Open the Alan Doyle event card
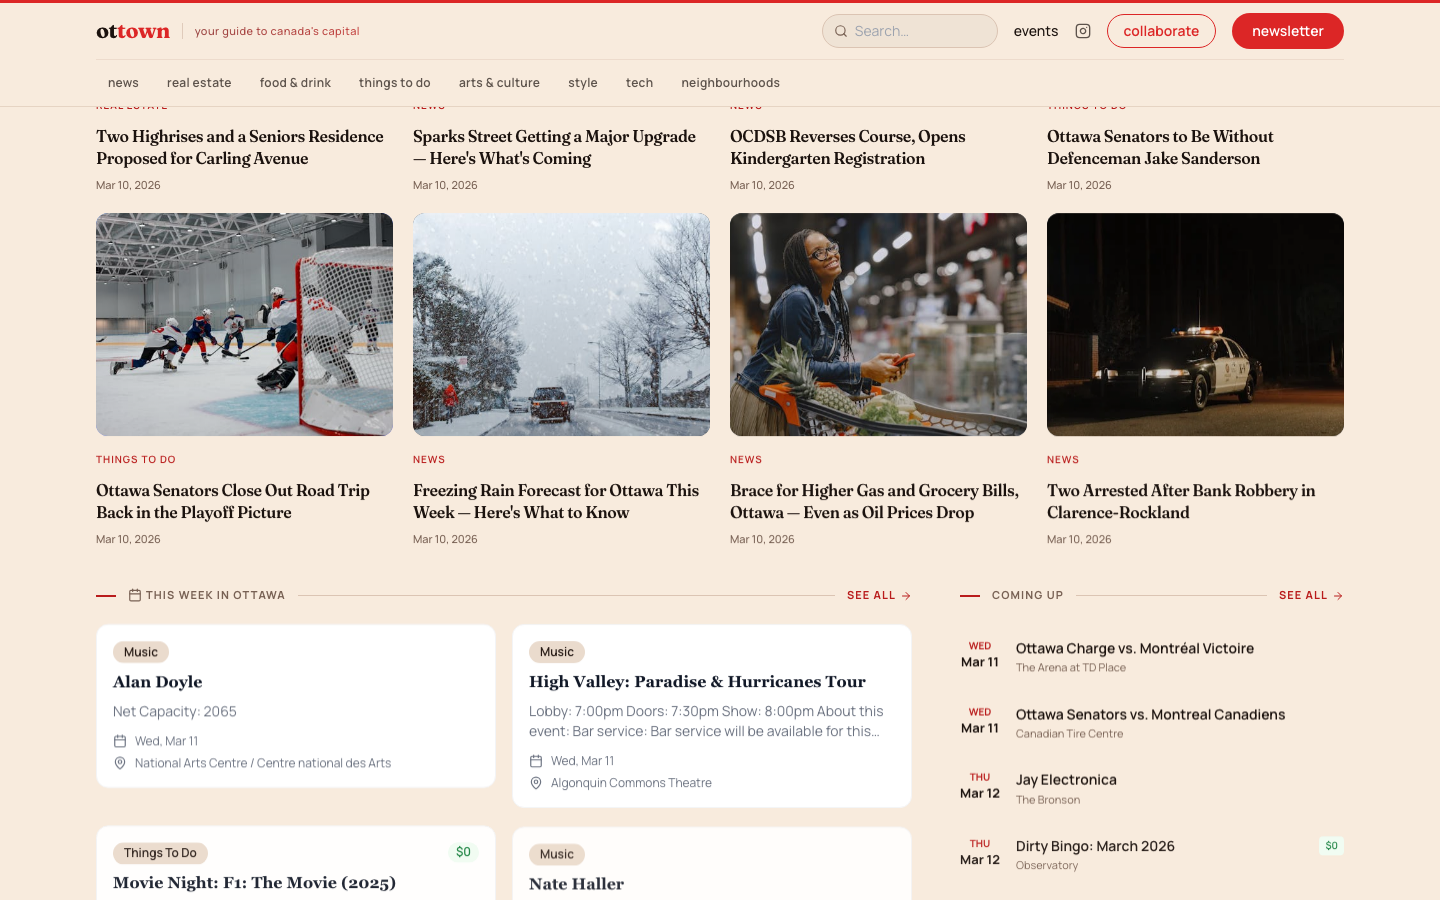This screenshot has width=1440, height=900. pos(296,706)
